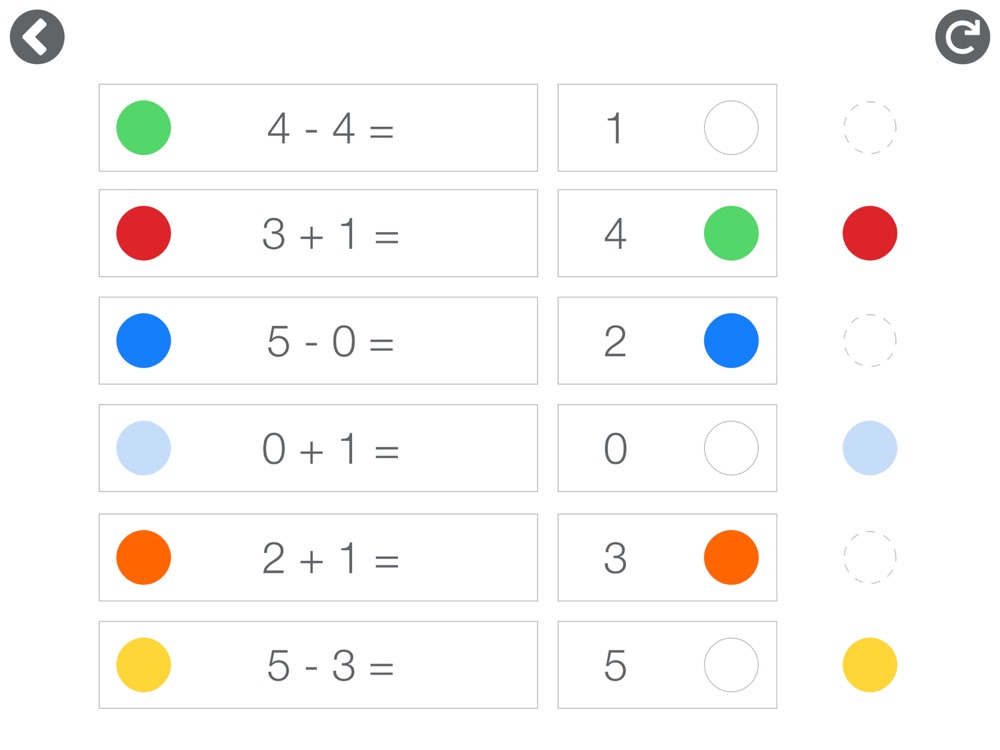Grab the spare red dot on right
The height and width of the screenshot is (750, 1000).
870,233
